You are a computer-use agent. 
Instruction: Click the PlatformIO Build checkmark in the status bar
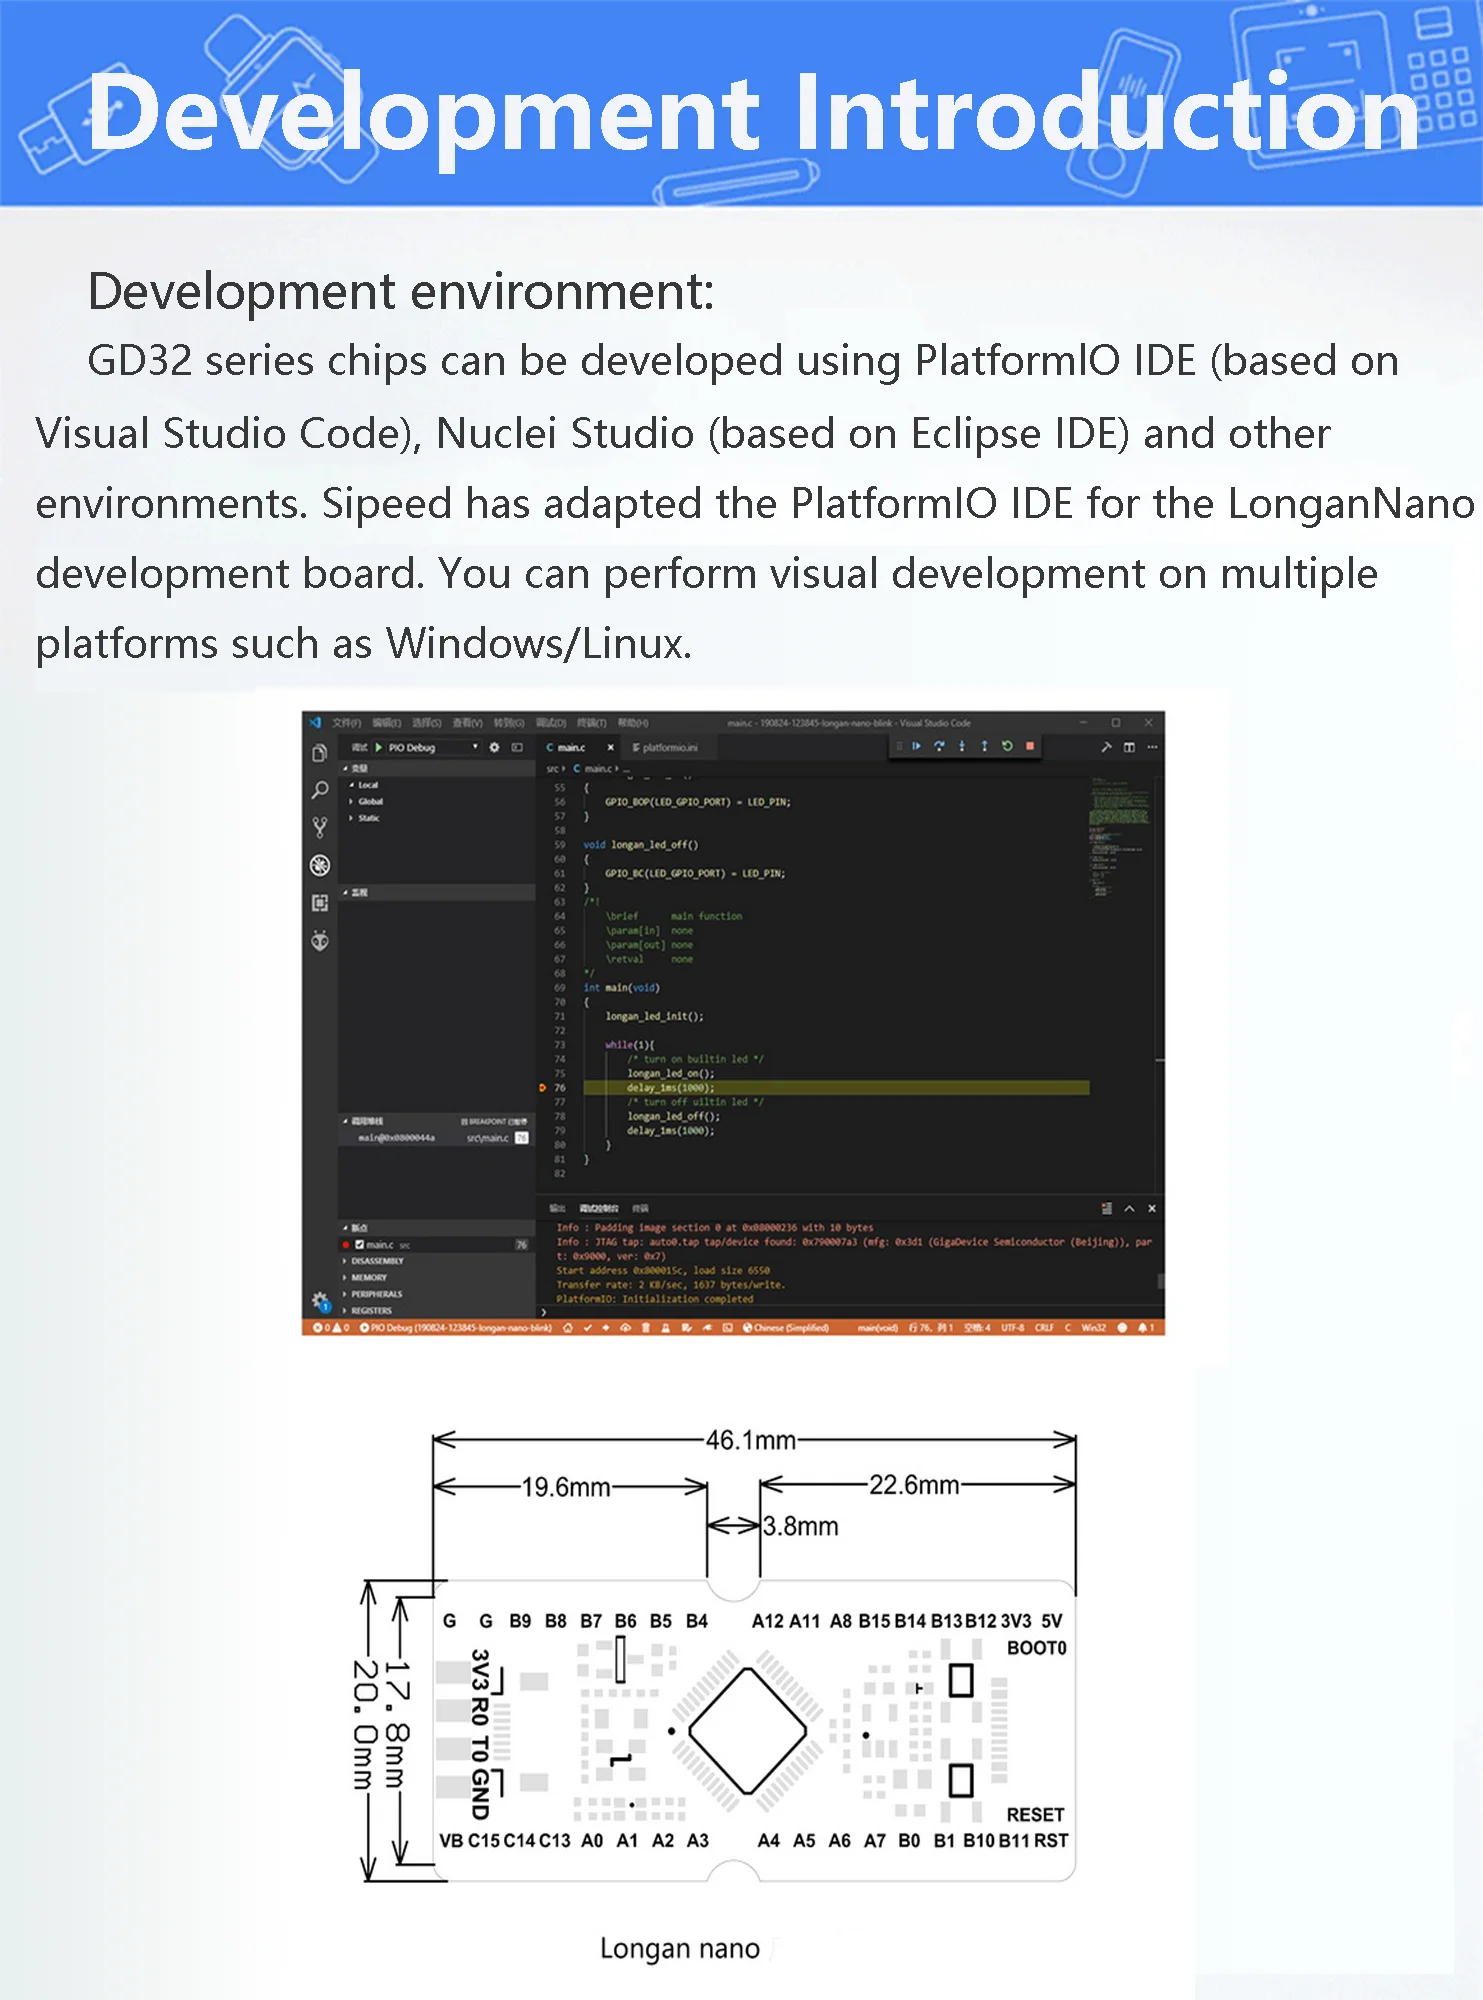pos(588,1328)
